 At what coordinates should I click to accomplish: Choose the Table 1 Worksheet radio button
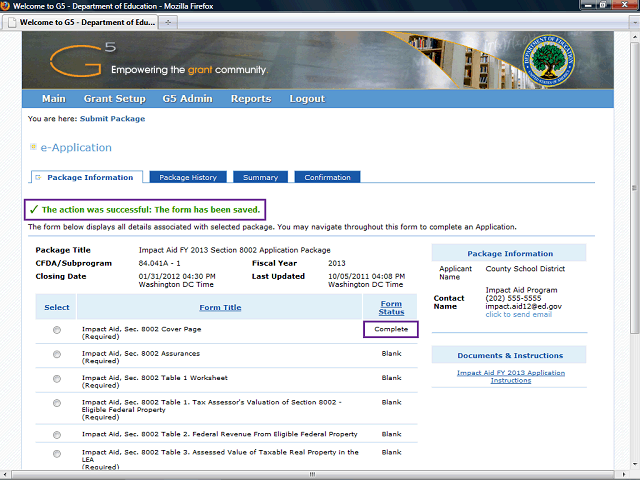[x=56, y=378]
